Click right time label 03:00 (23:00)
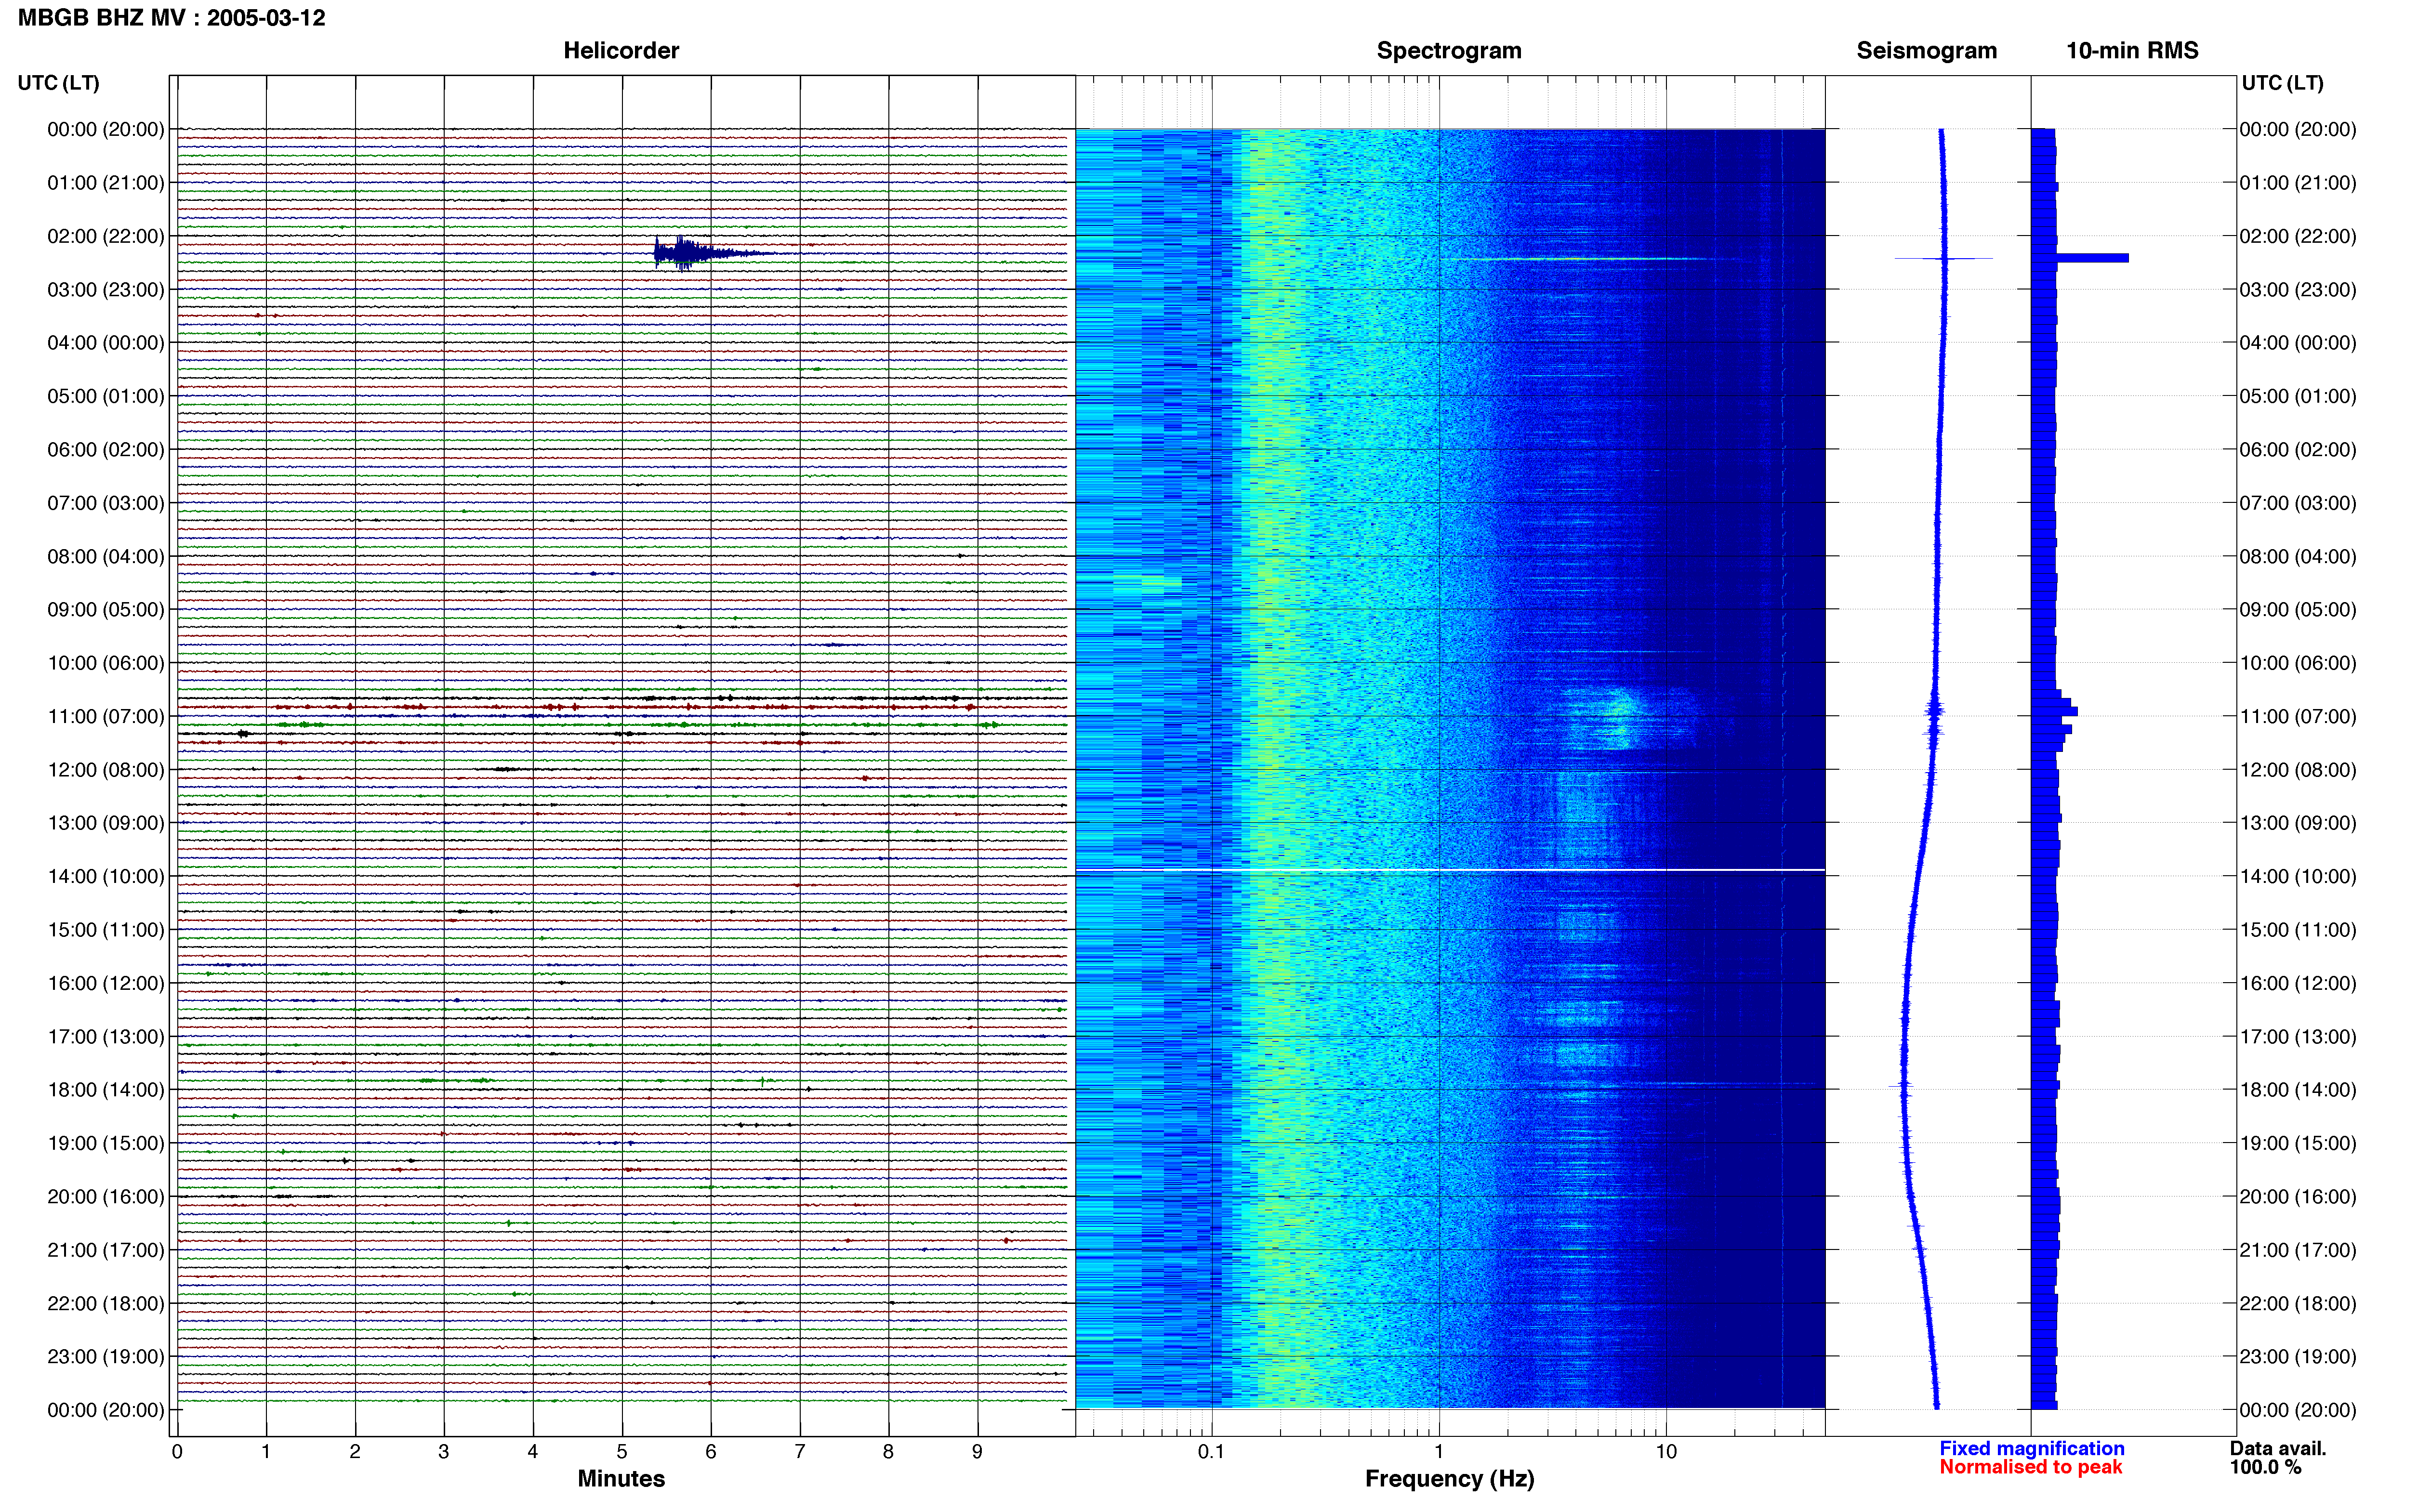The image size is (2418, 1512). pos(2298,290)
